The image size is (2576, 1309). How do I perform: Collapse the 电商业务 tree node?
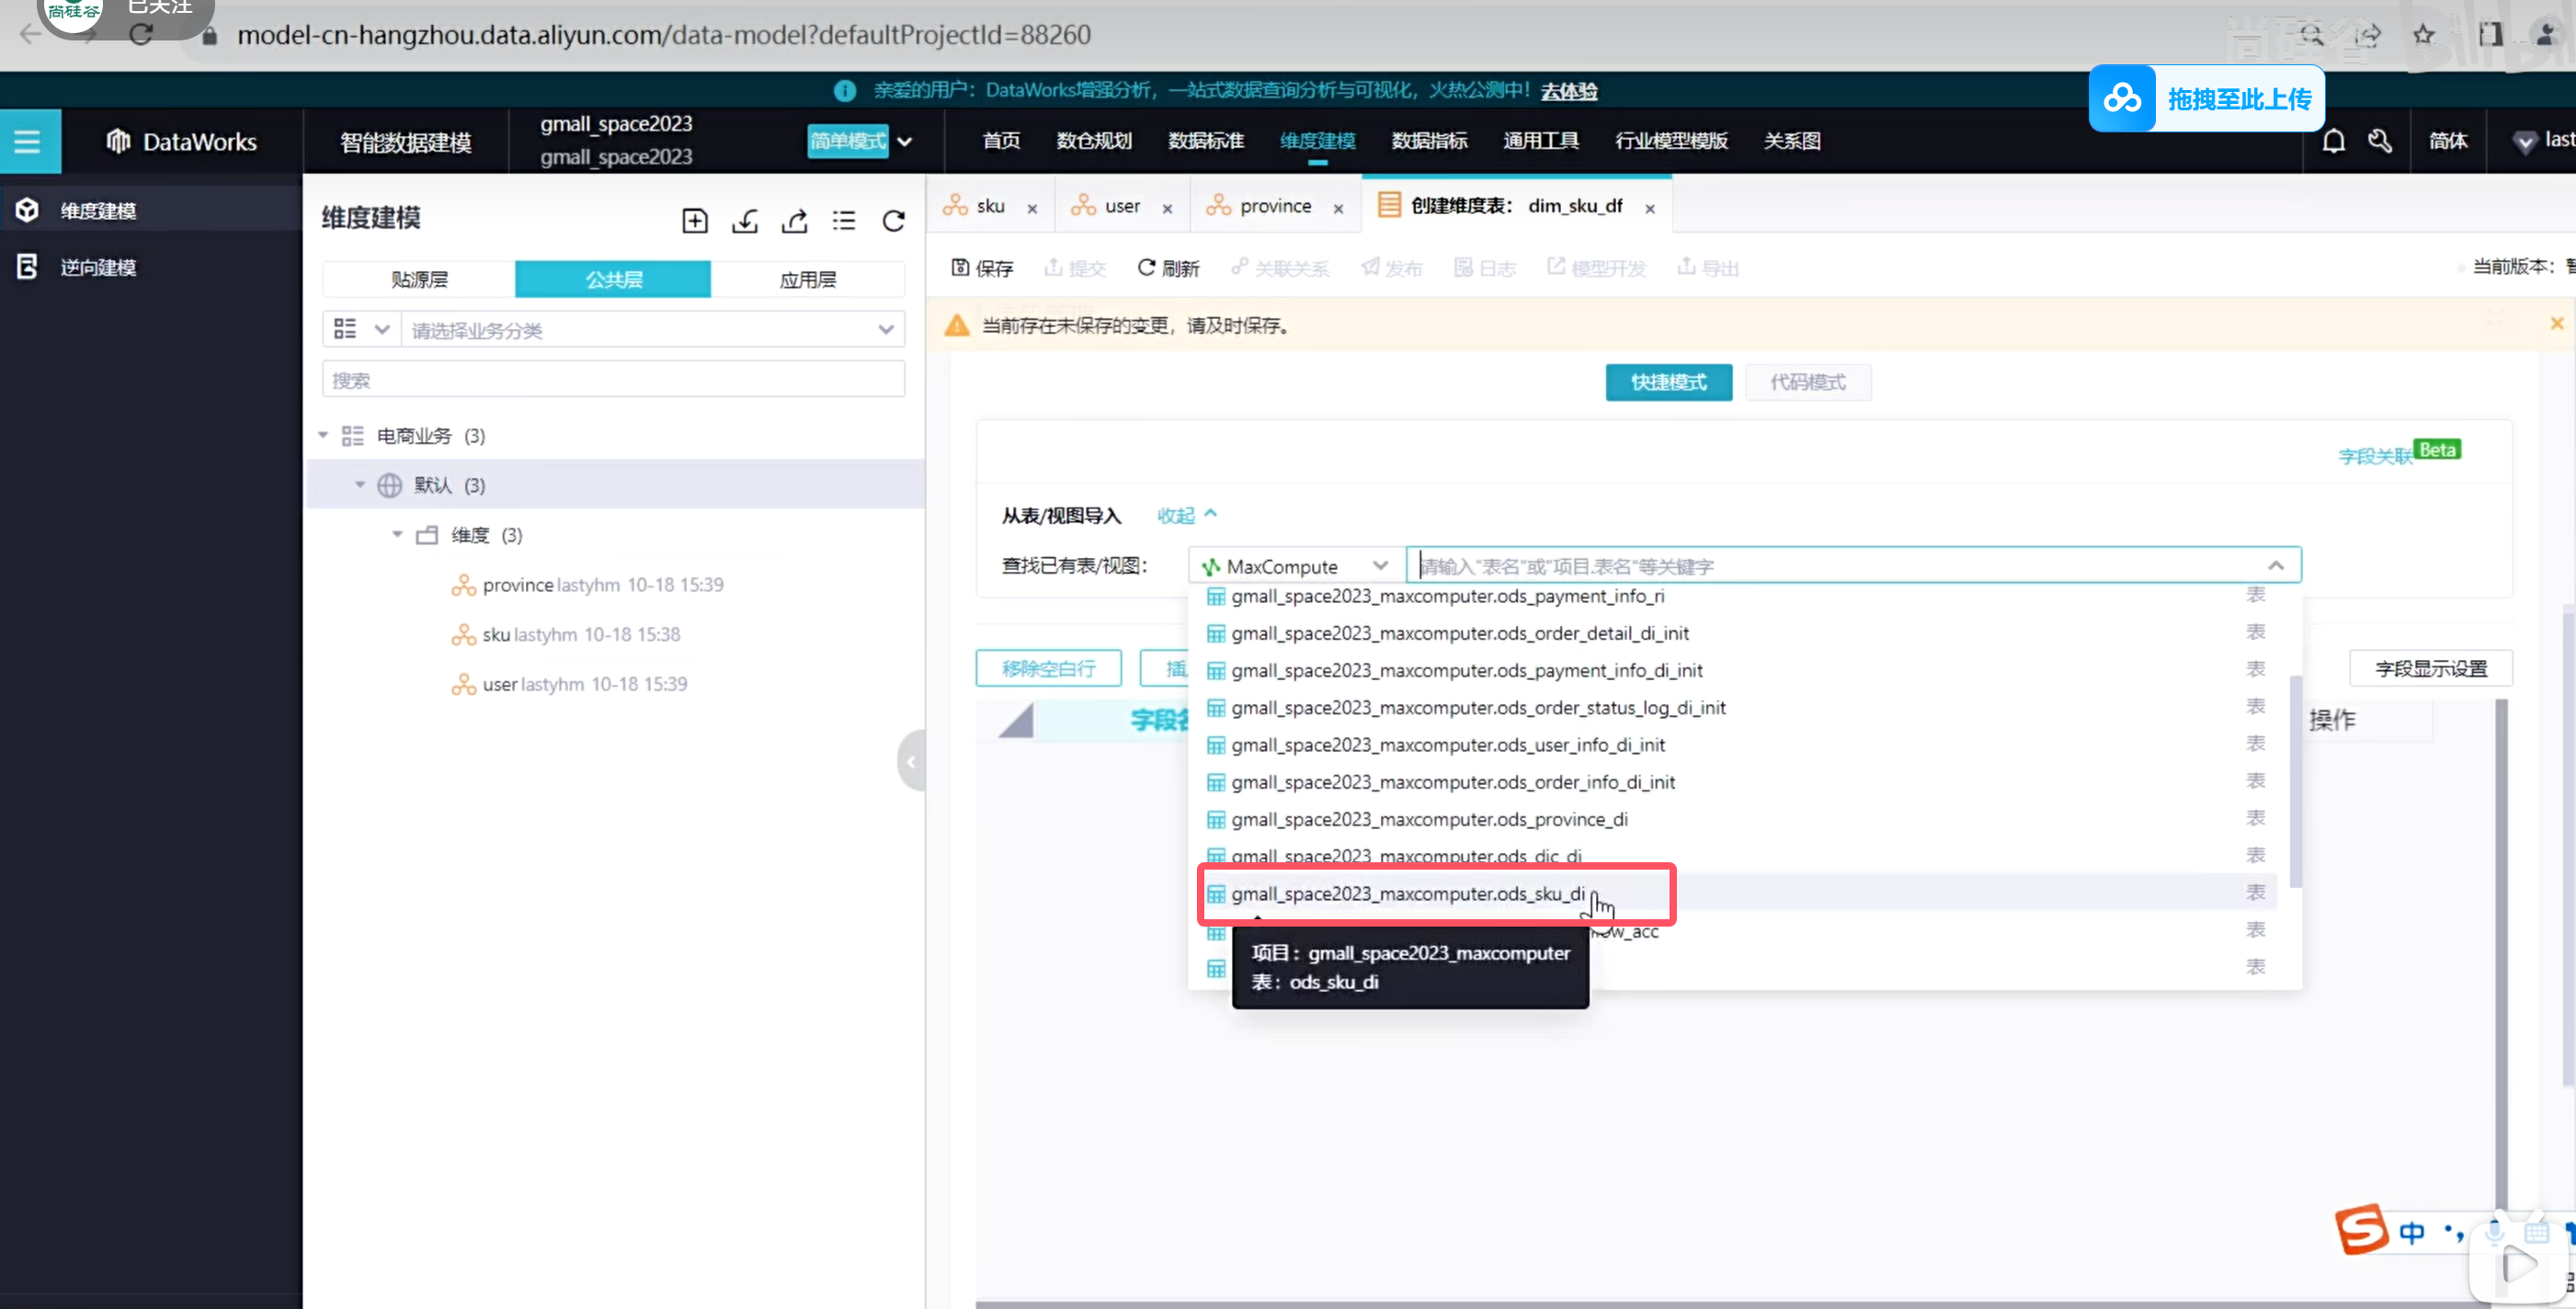coord(323,436)
